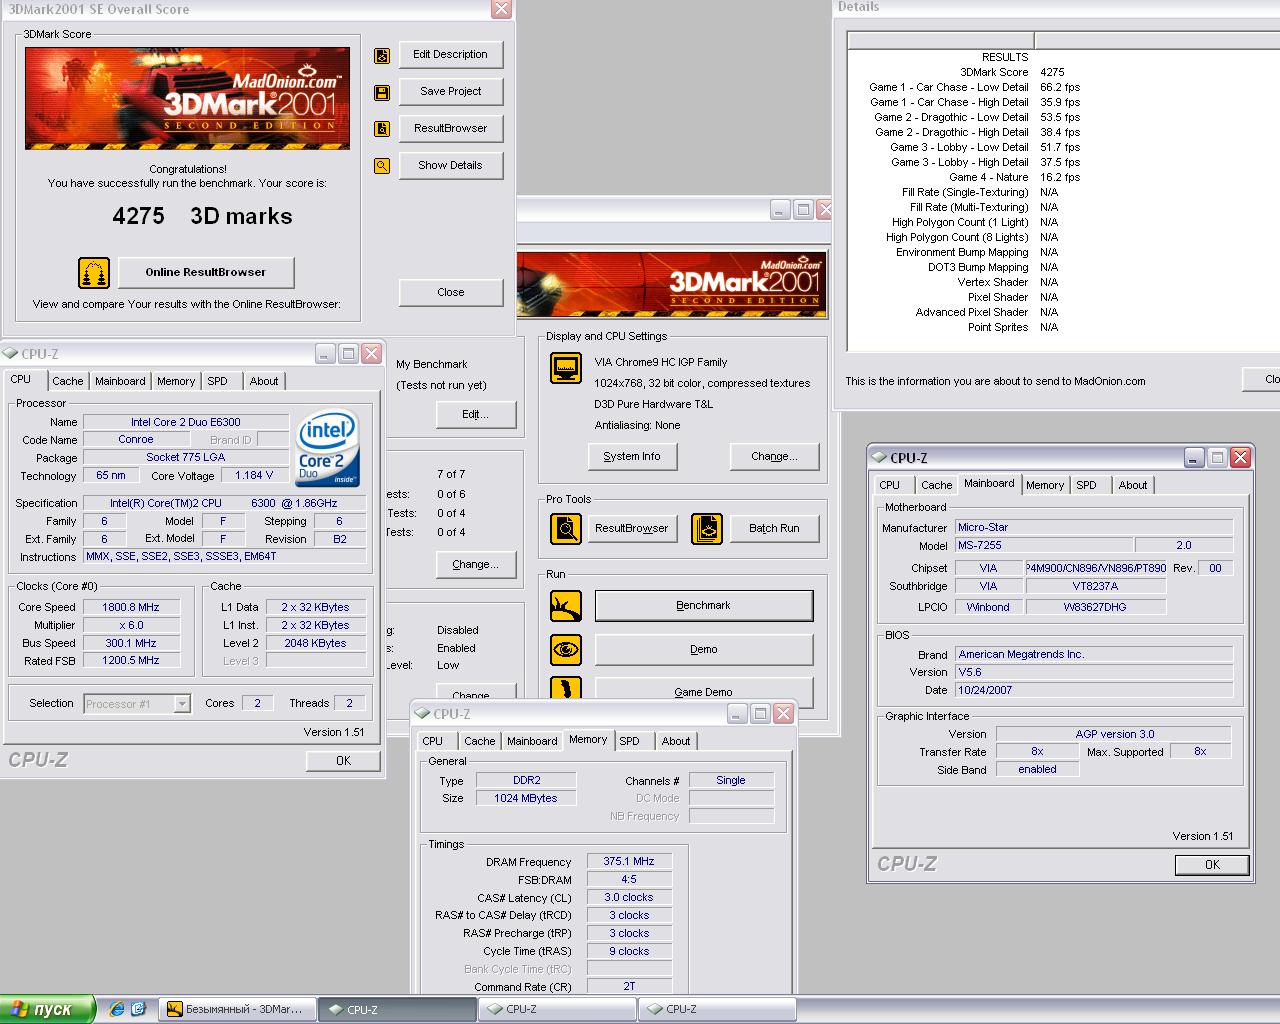Click OK in the CPU-Z Mainboard window
The image size is (1280, 1024).
click(x=1212, y=865)
